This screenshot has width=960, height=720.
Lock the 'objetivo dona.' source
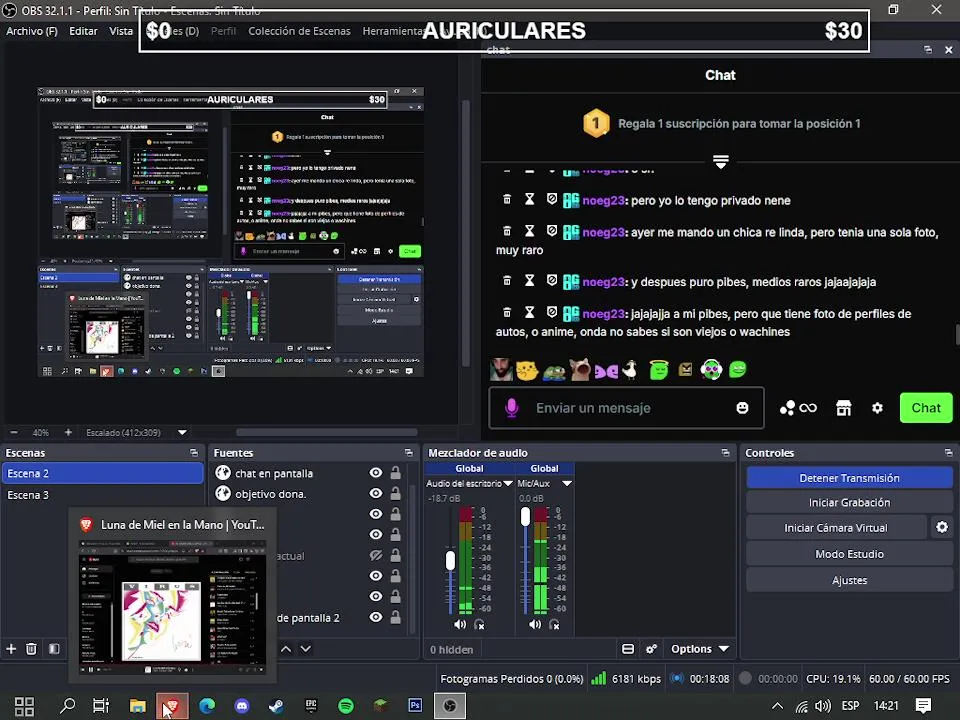click(x=396, y=493)
